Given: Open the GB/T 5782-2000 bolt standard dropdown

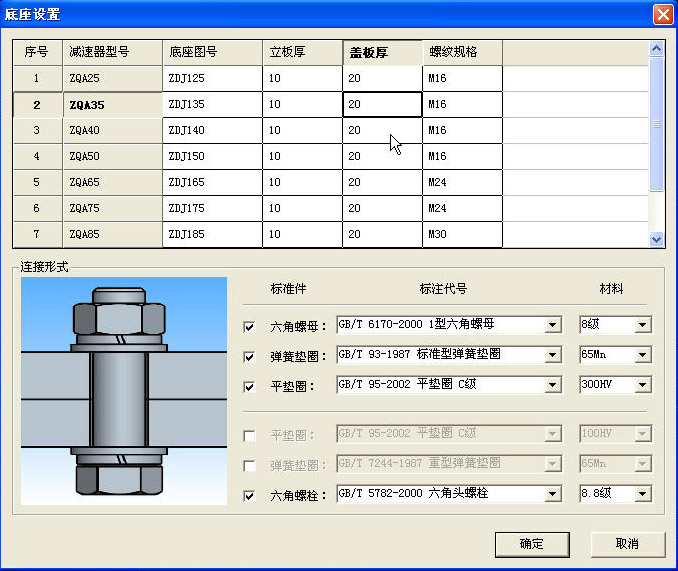Looking at the screenshot, I should tap(552, 494).
